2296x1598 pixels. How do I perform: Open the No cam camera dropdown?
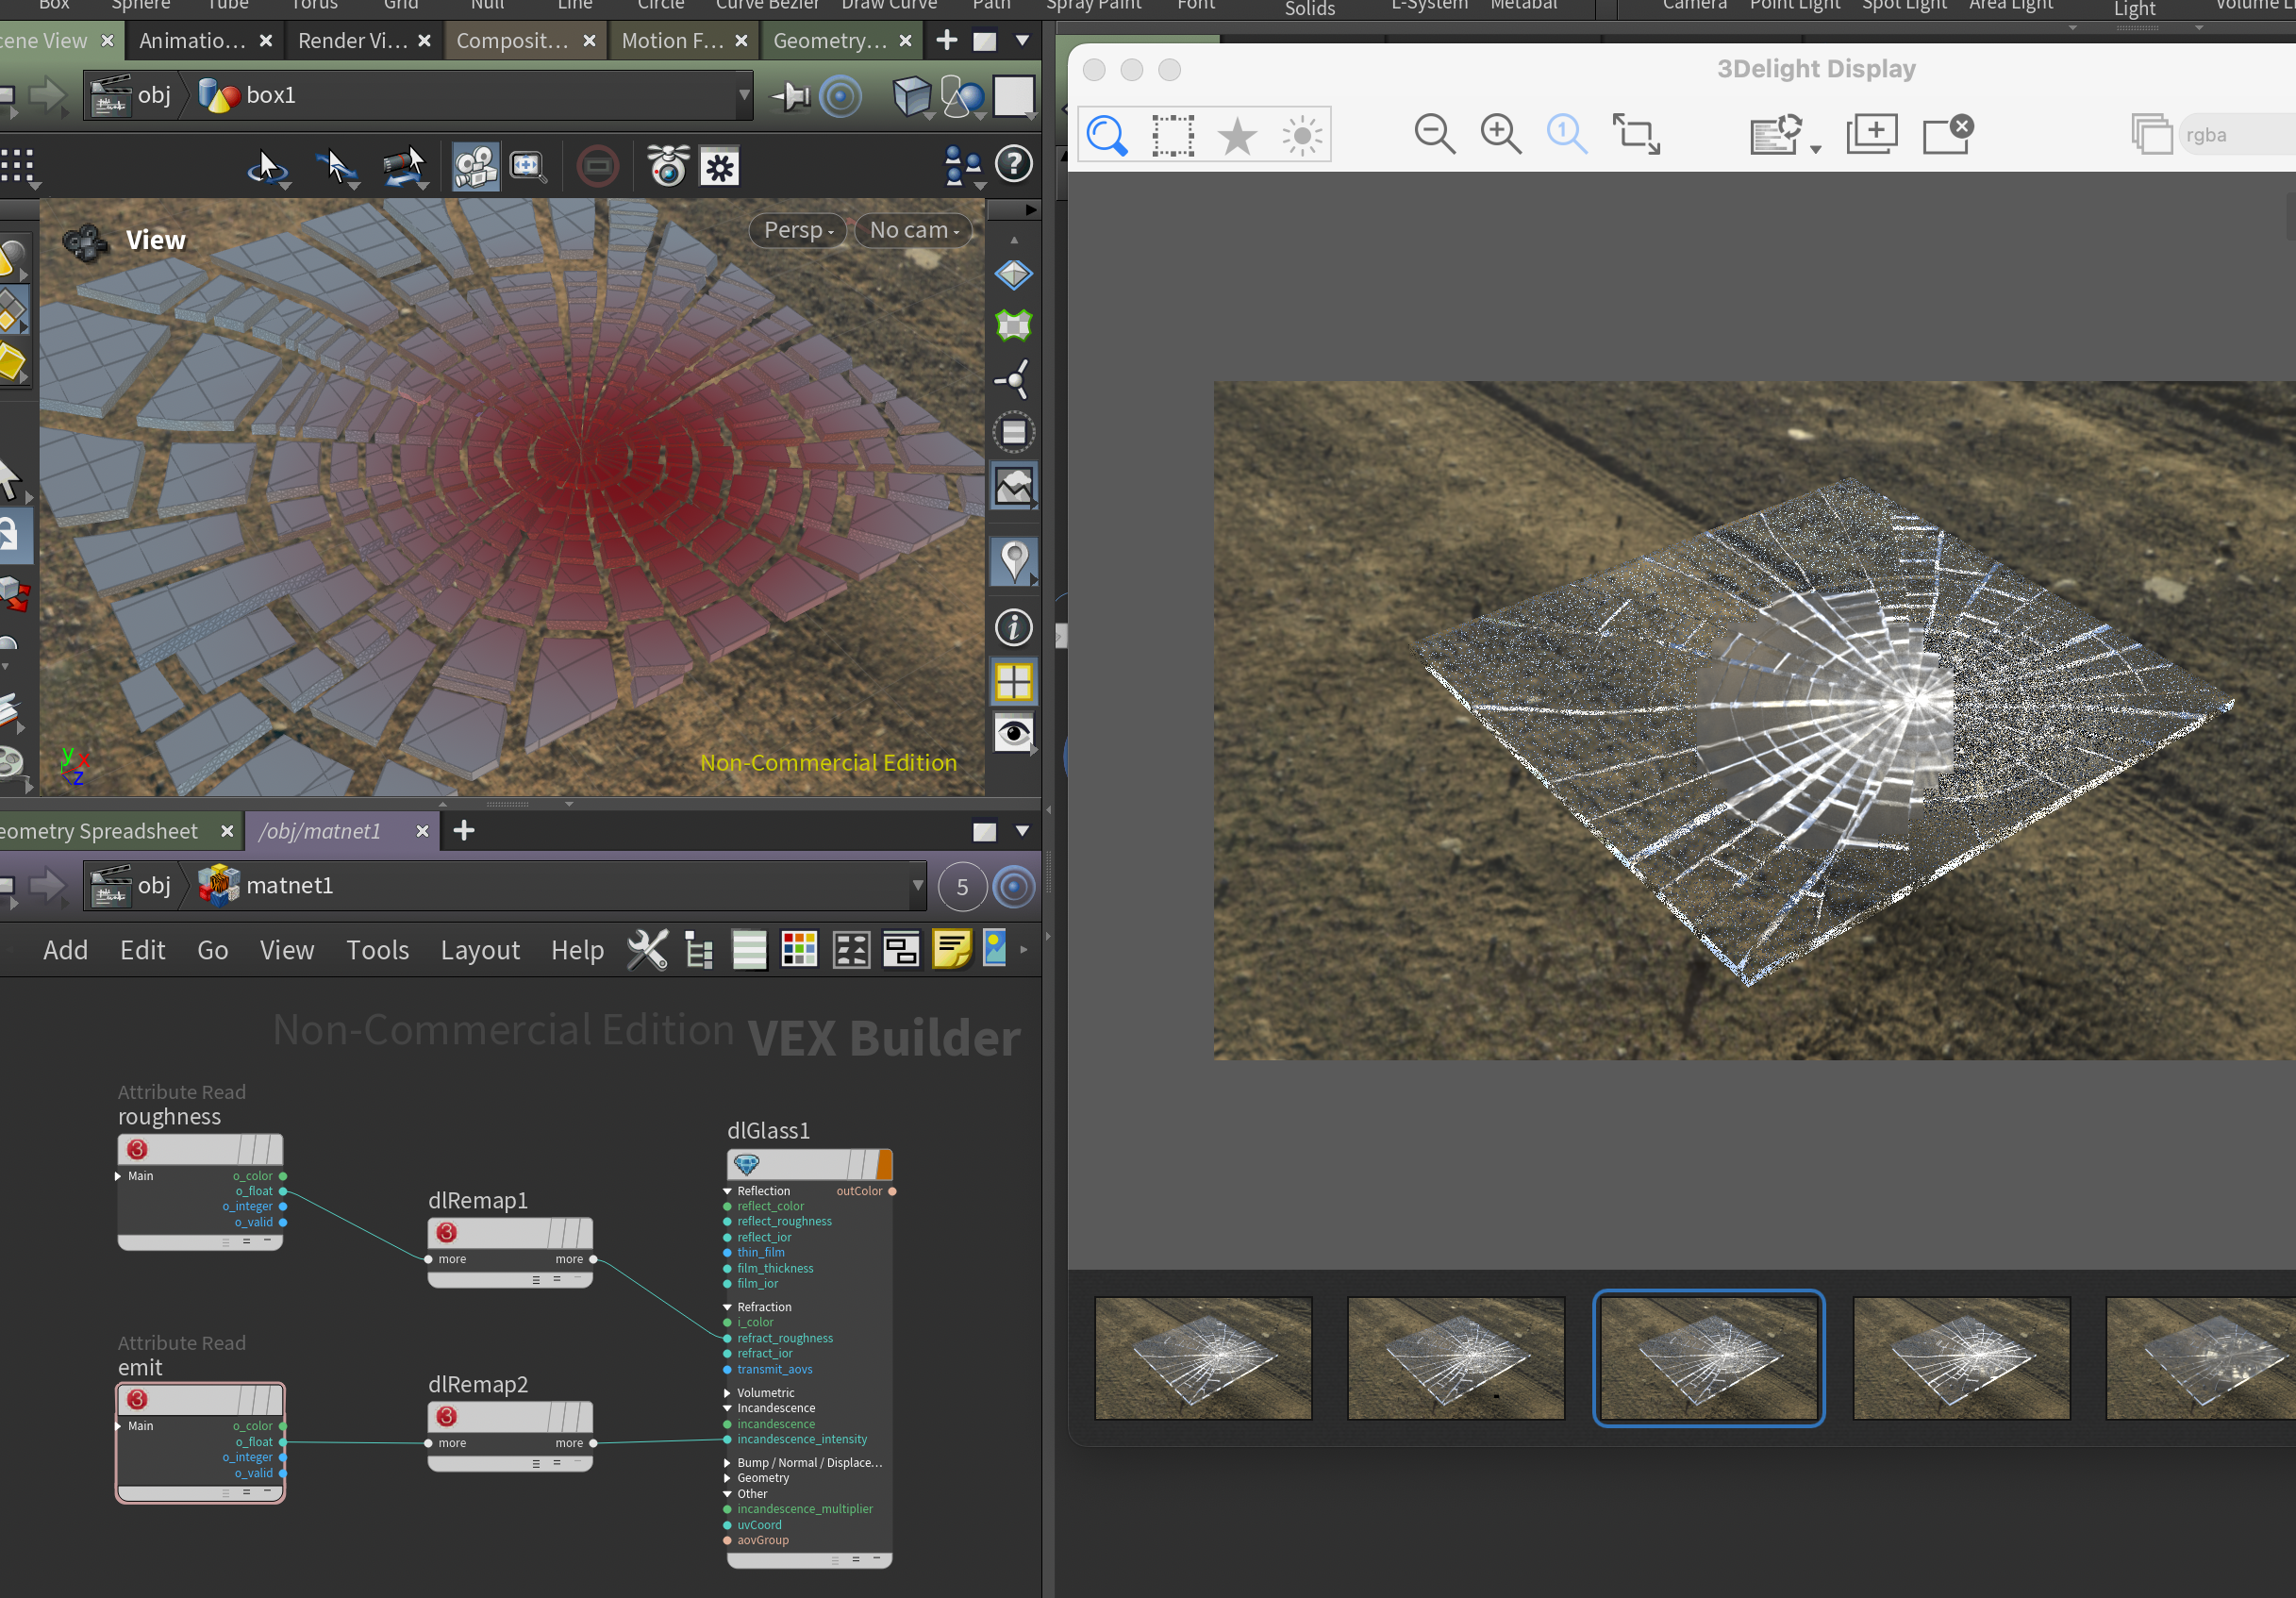[913, 230]
